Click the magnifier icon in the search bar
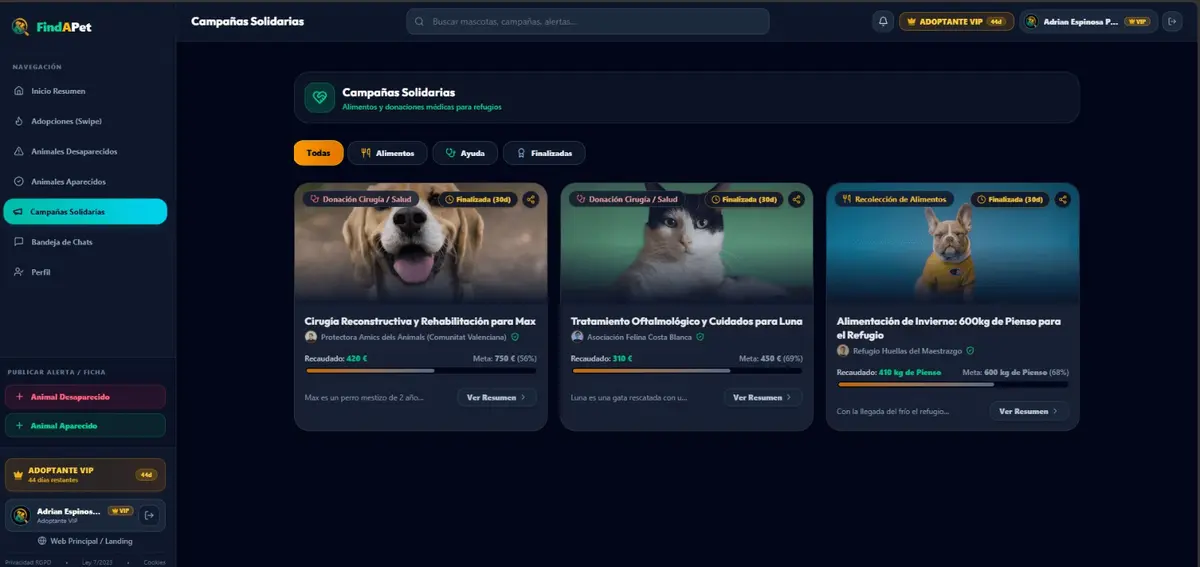The width and height of the screenshot is (1200, 567). point(419,21)
